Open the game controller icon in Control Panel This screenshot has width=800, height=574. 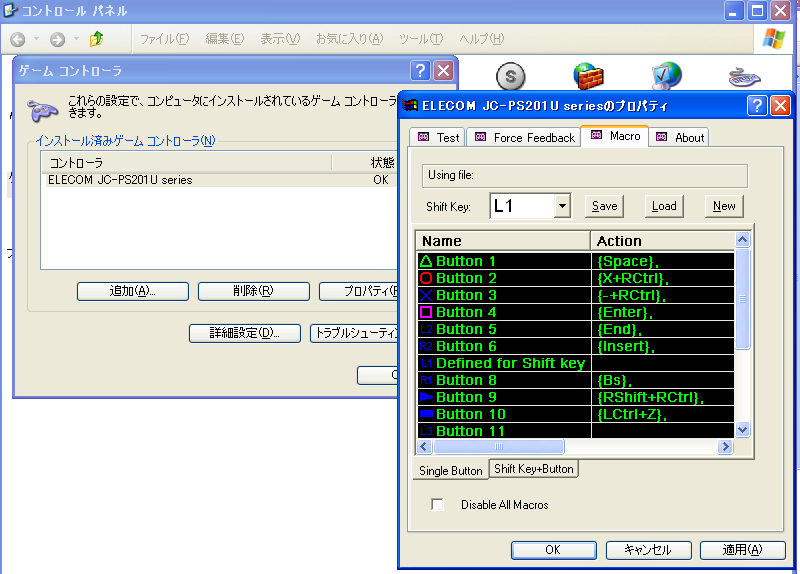coord(744,77)
